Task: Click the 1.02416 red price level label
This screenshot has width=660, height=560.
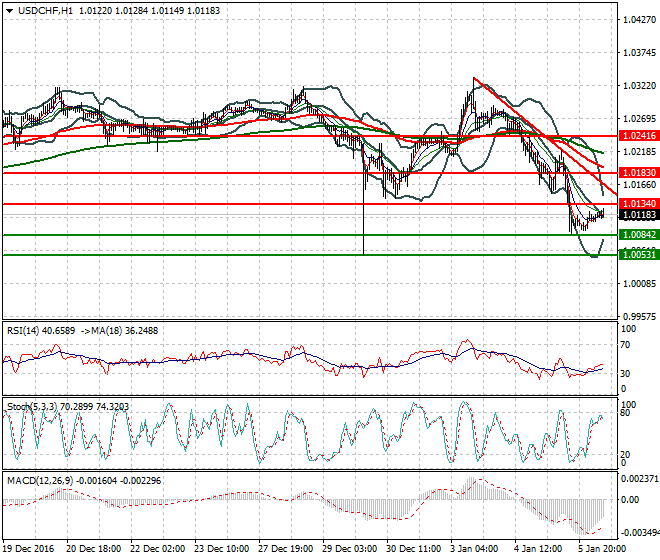Action: pos(639,136)
